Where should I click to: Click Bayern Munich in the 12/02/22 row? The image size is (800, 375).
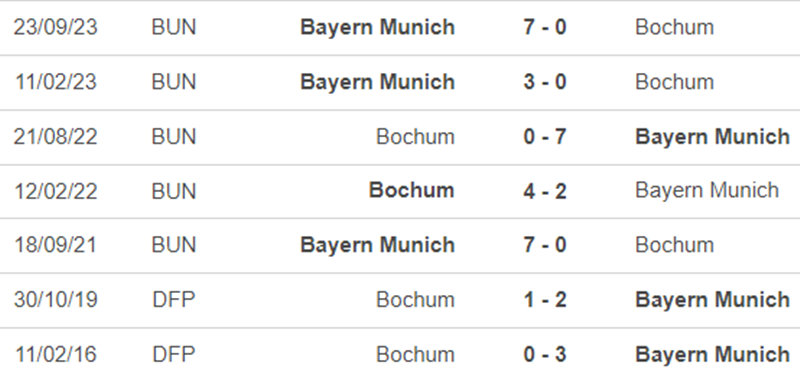[707, 190]
